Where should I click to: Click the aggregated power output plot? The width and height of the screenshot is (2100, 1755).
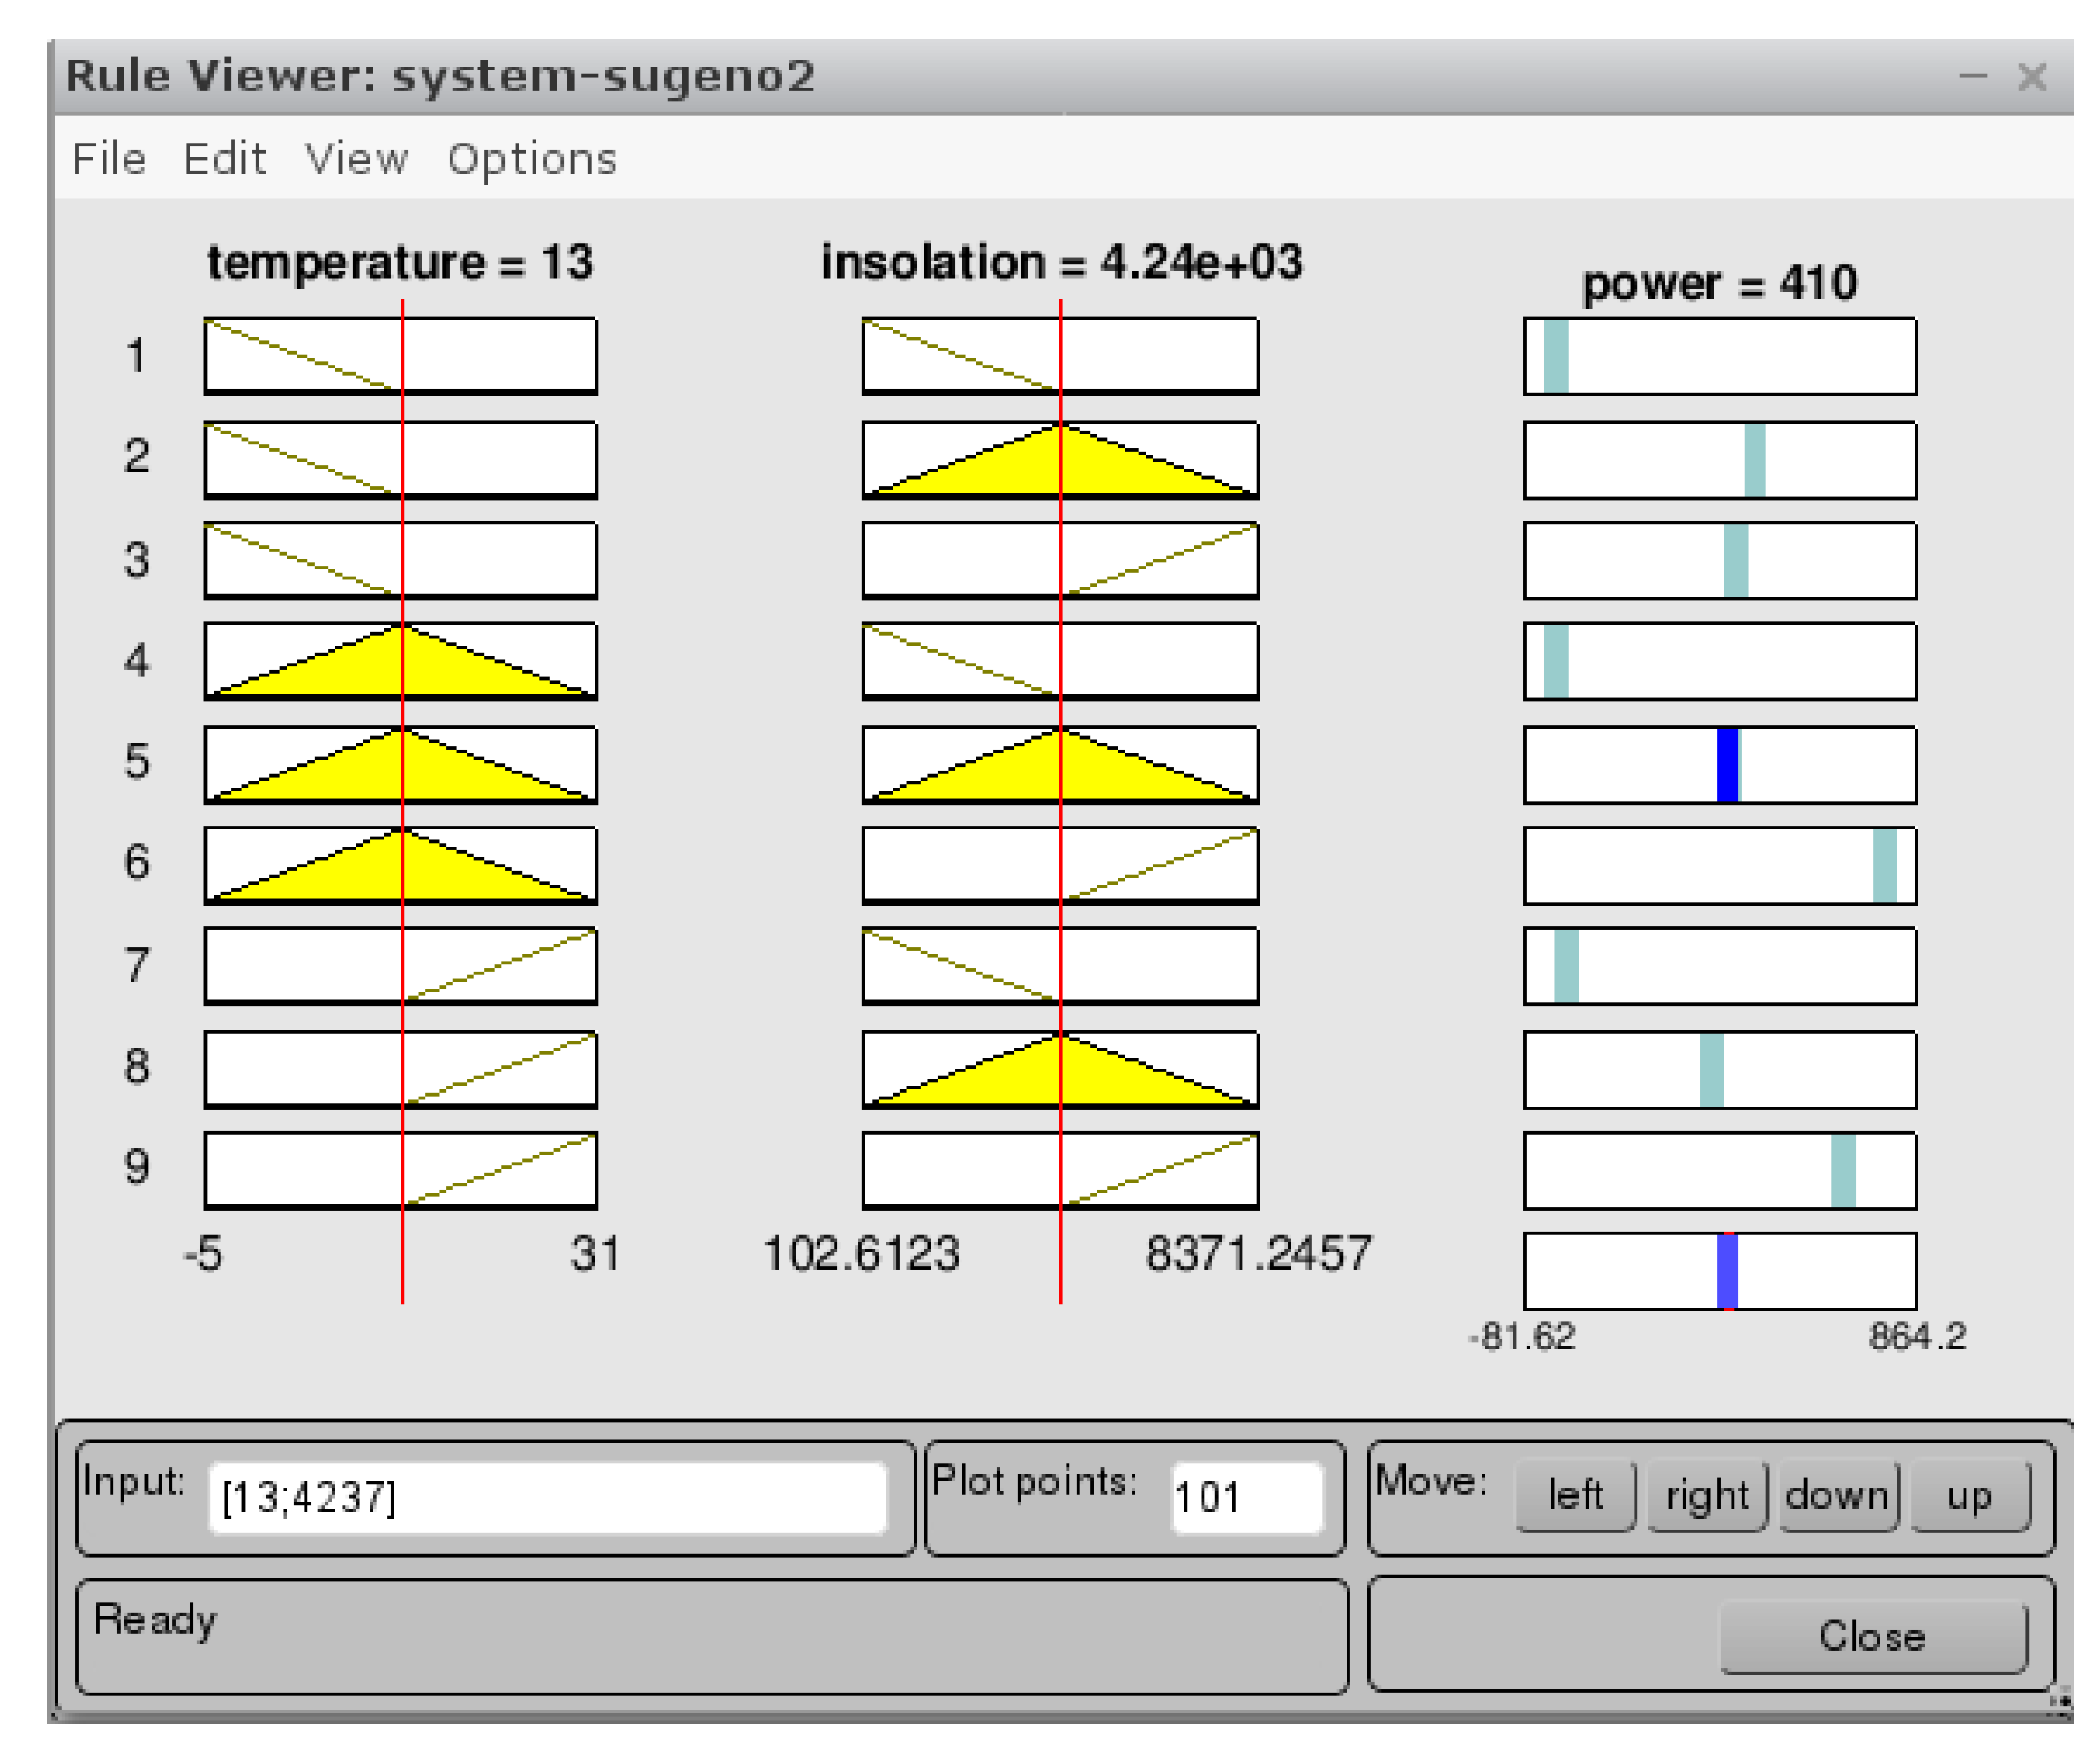(x=1720, y=1272)
